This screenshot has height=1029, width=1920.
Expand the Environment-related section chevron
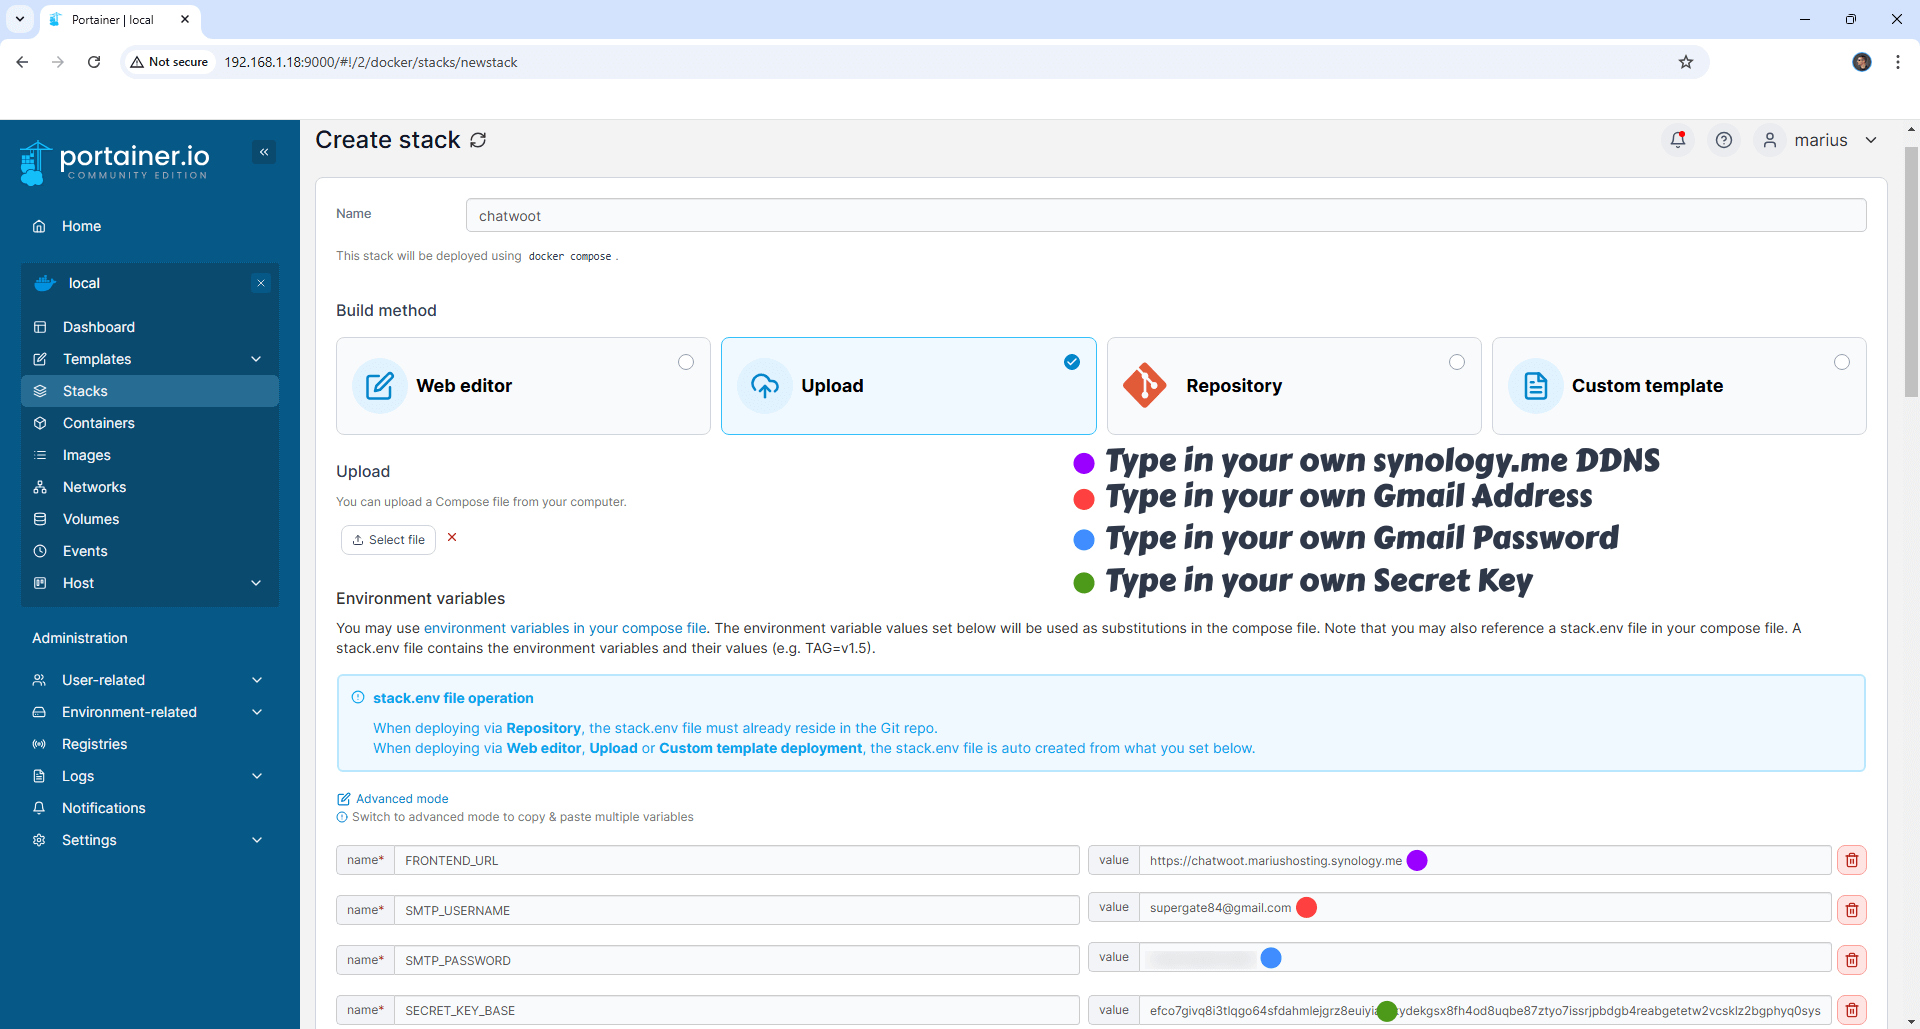(x=257, y=712)
